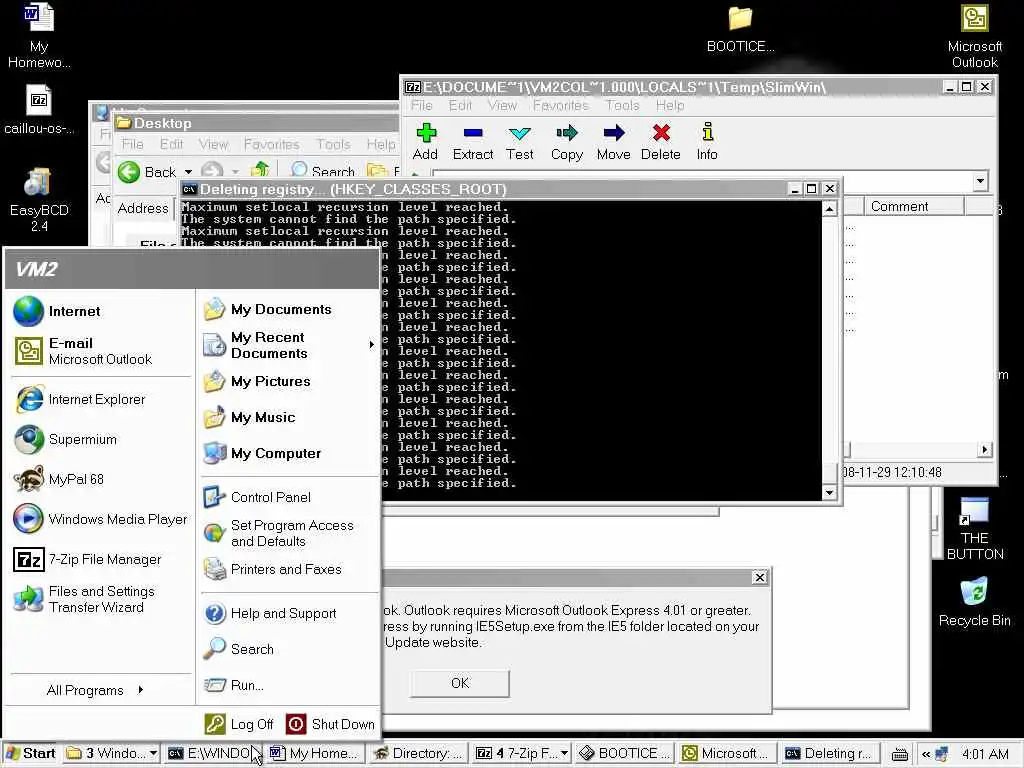Open My Computer from Start menu
The width and height of the screenshot is (1024, 768).
pyautogui.click(x=288, y=453)
